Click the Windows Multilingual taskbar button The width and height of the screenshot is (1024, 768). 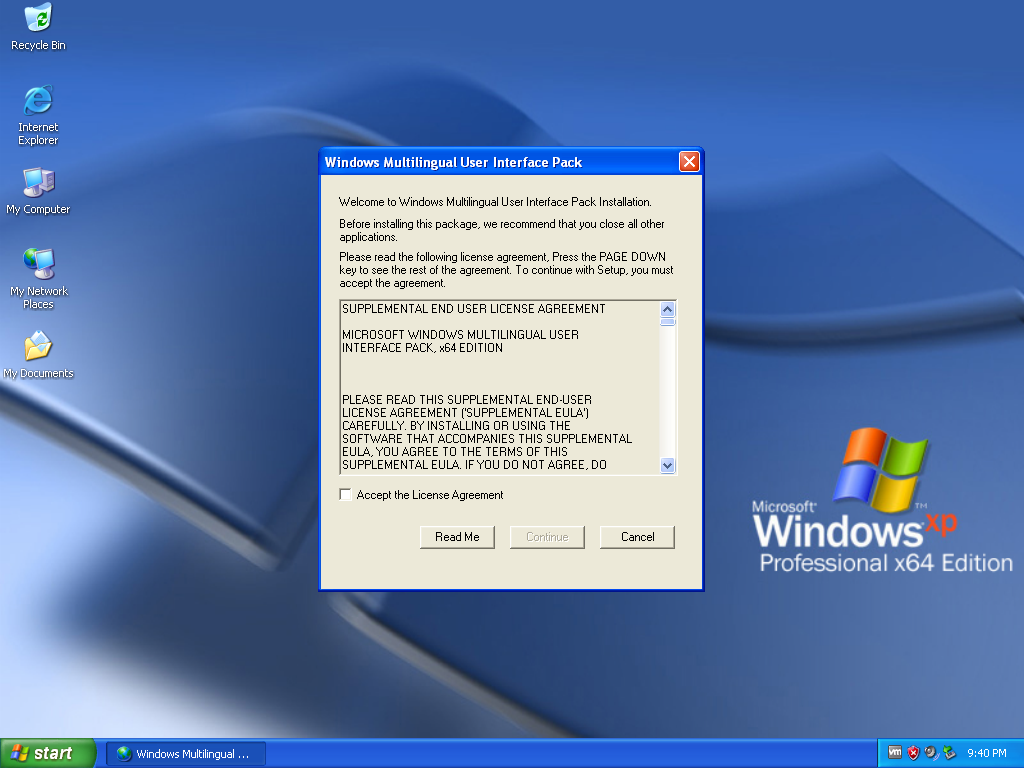tap(185, 754)
